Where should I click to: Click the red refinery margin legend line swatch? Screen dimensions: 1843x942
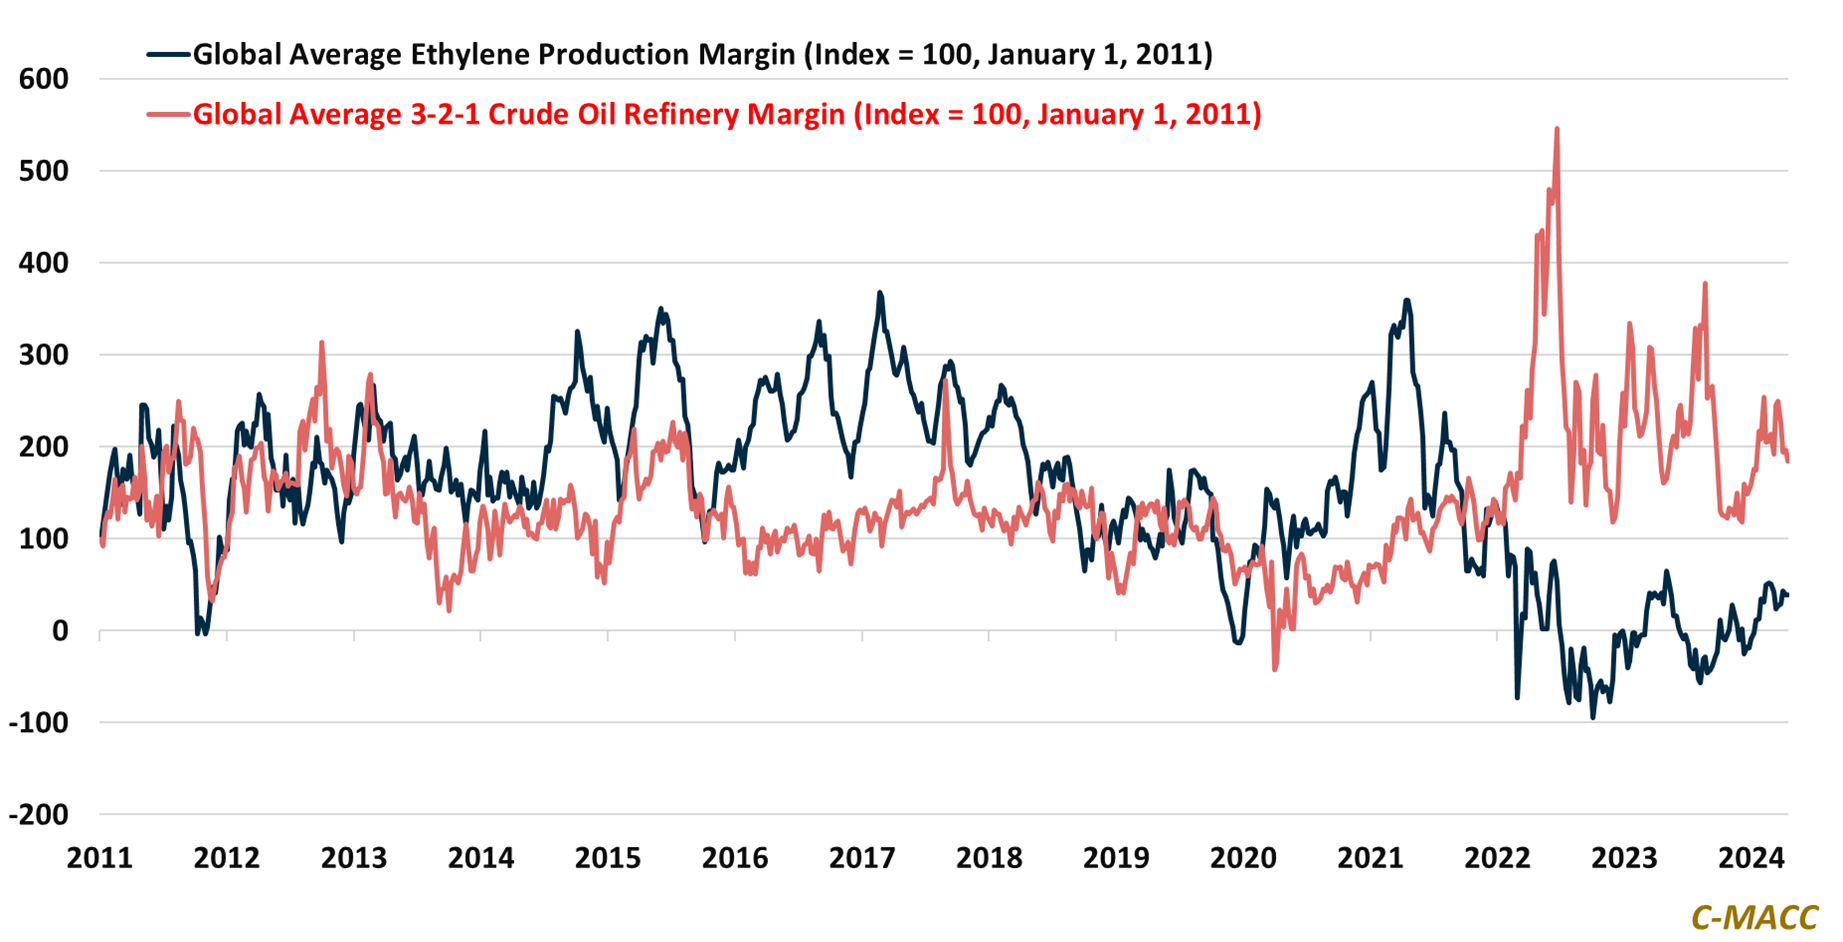168,114
